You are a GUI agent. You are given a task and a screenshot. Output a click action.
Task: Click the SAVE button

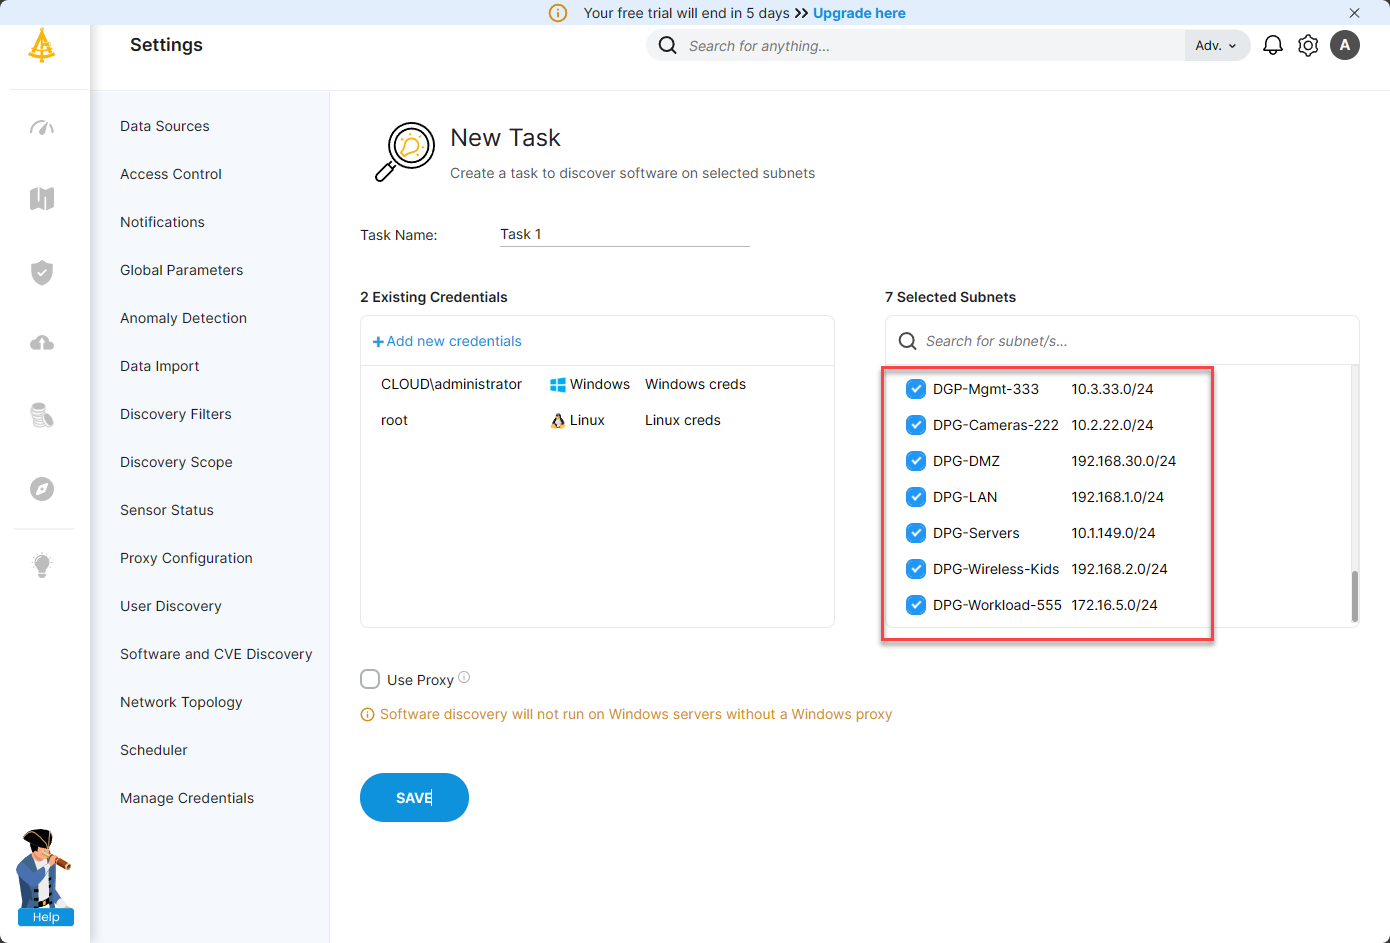point(414,797)
